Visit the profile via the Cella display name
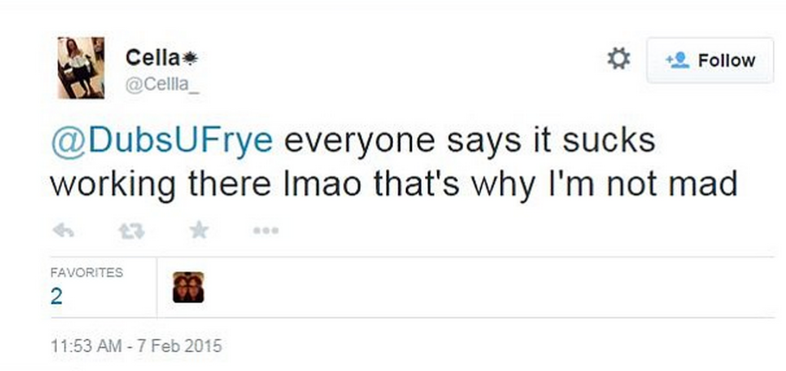This screenshot has width=786, height=371. [x=152, y=58]
